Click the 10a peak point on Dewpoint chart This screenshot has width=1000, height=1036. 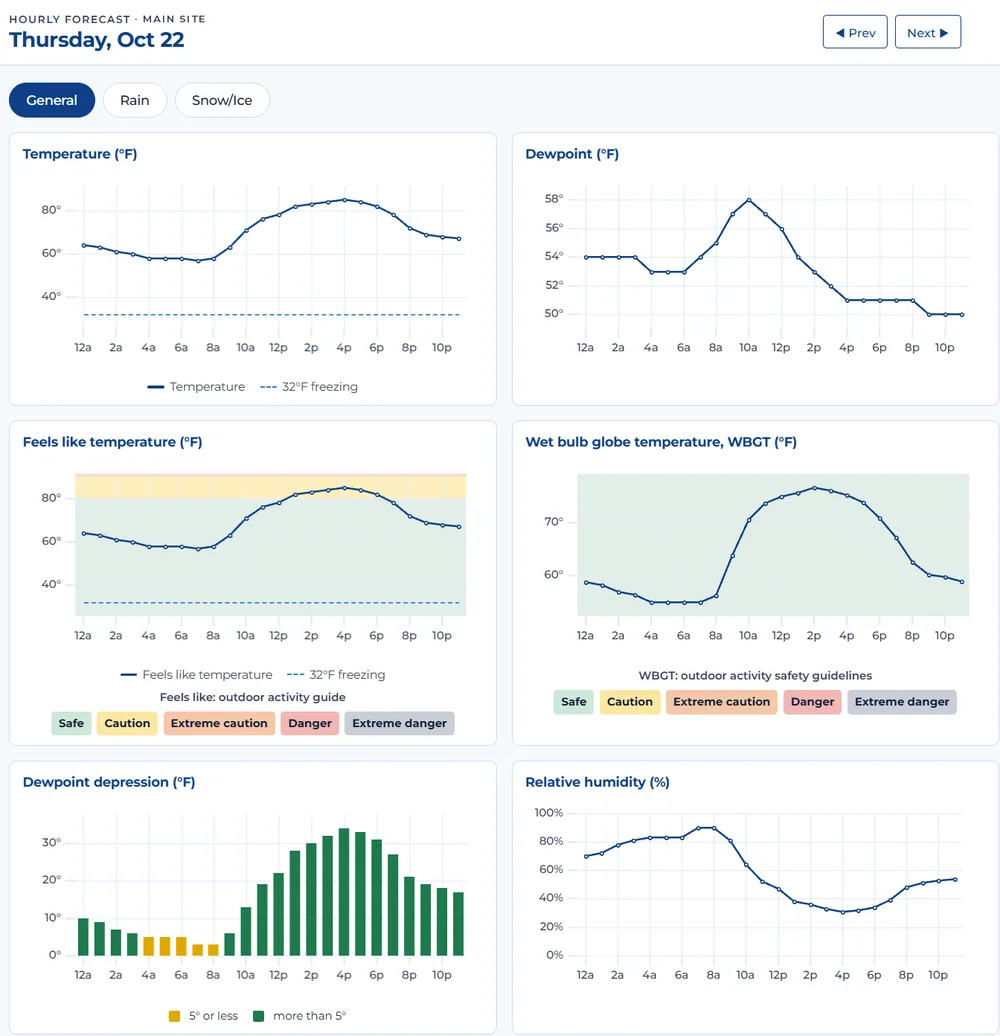point(749,200)
